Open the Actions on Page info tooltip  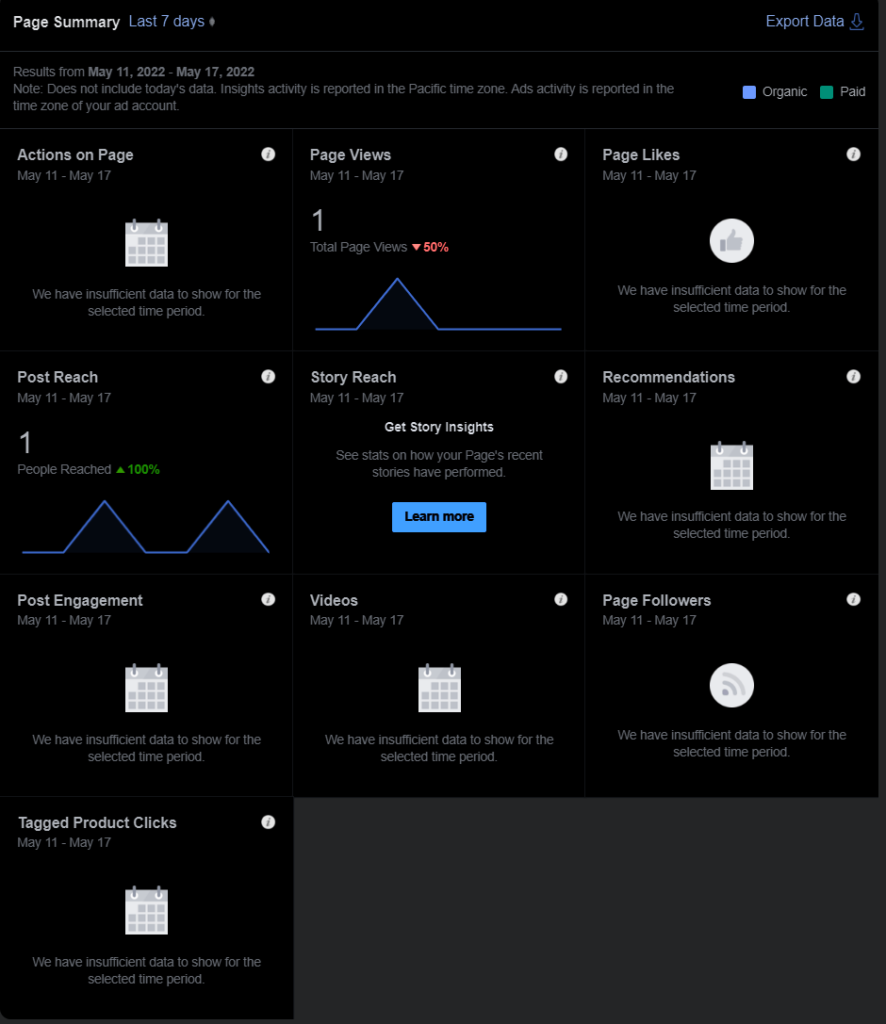click(268, 154)
